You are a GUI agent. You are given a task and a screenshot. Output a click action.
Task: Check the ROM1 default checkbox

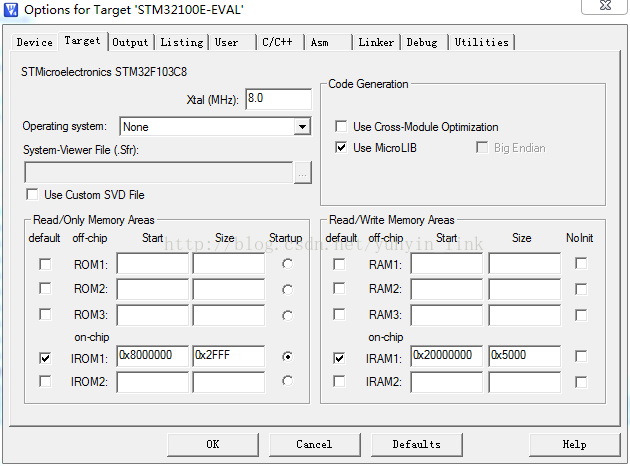pyautogui.click(x=45, y=264)
